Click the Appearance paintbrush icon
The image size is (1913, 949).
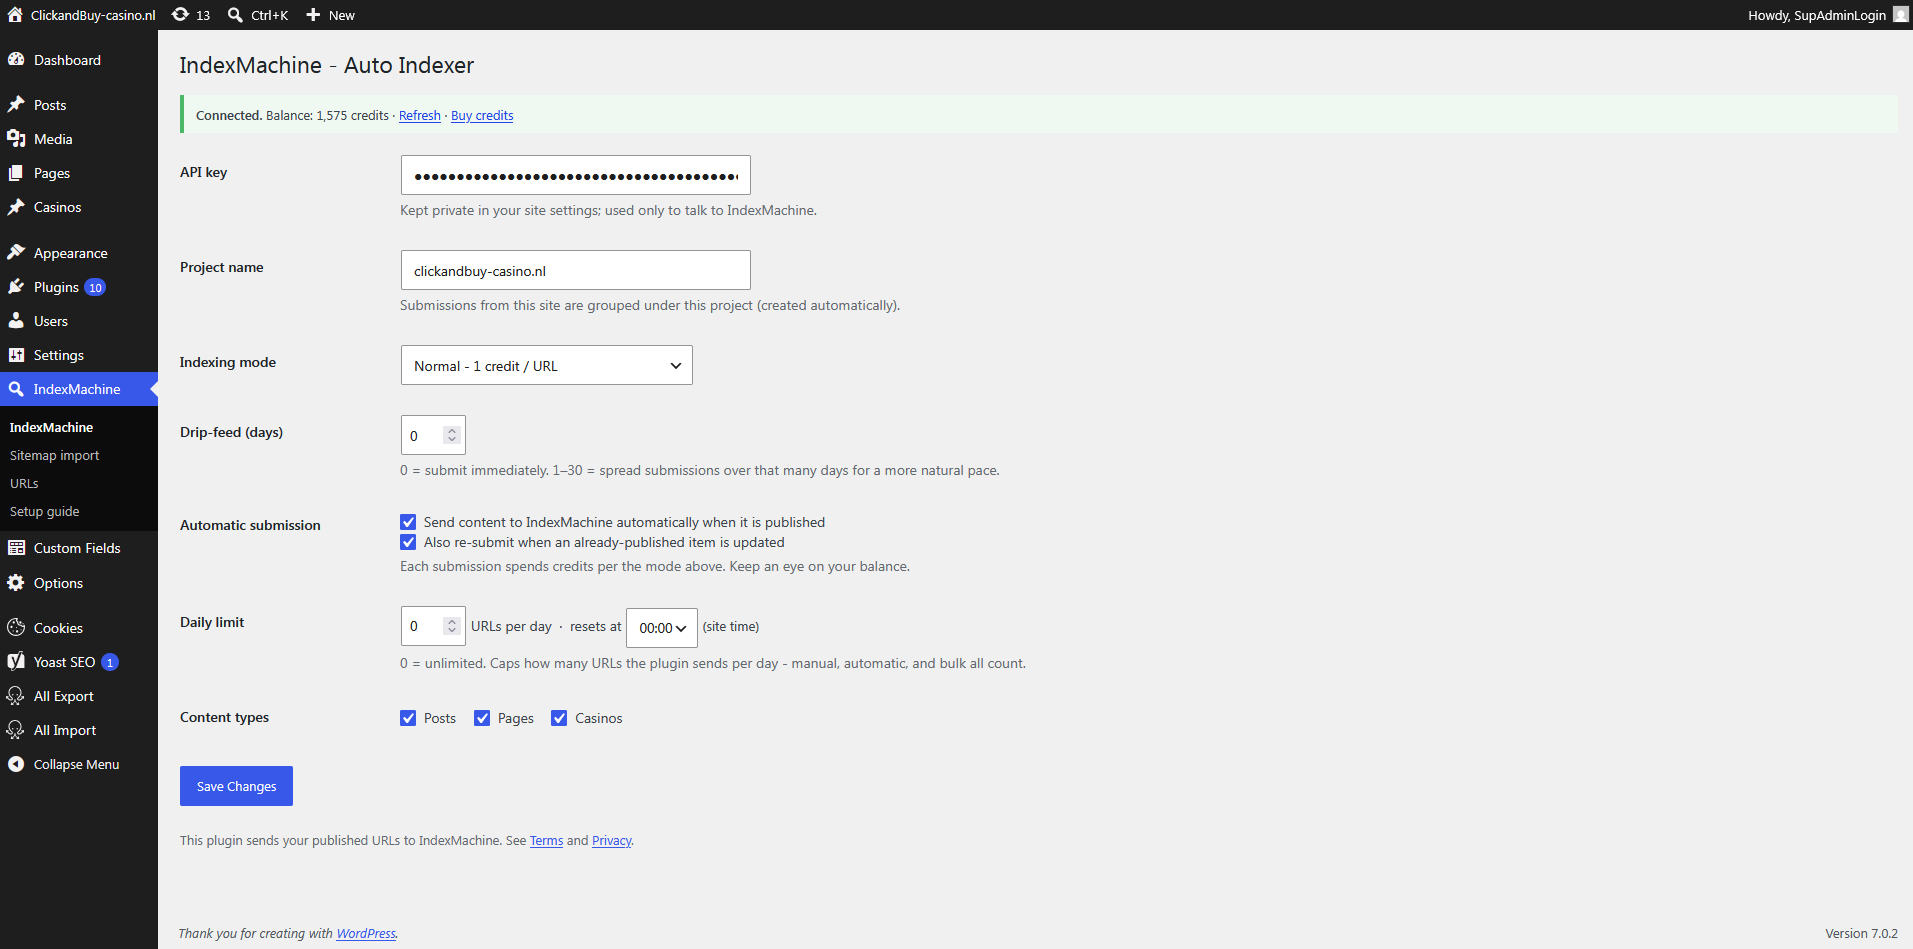[16, 253]
